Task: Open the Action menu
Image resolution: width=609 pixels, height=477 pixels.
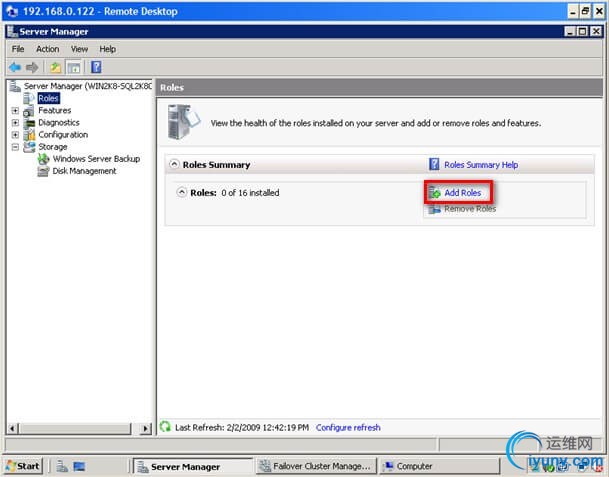Action: (x=47, y=49)
